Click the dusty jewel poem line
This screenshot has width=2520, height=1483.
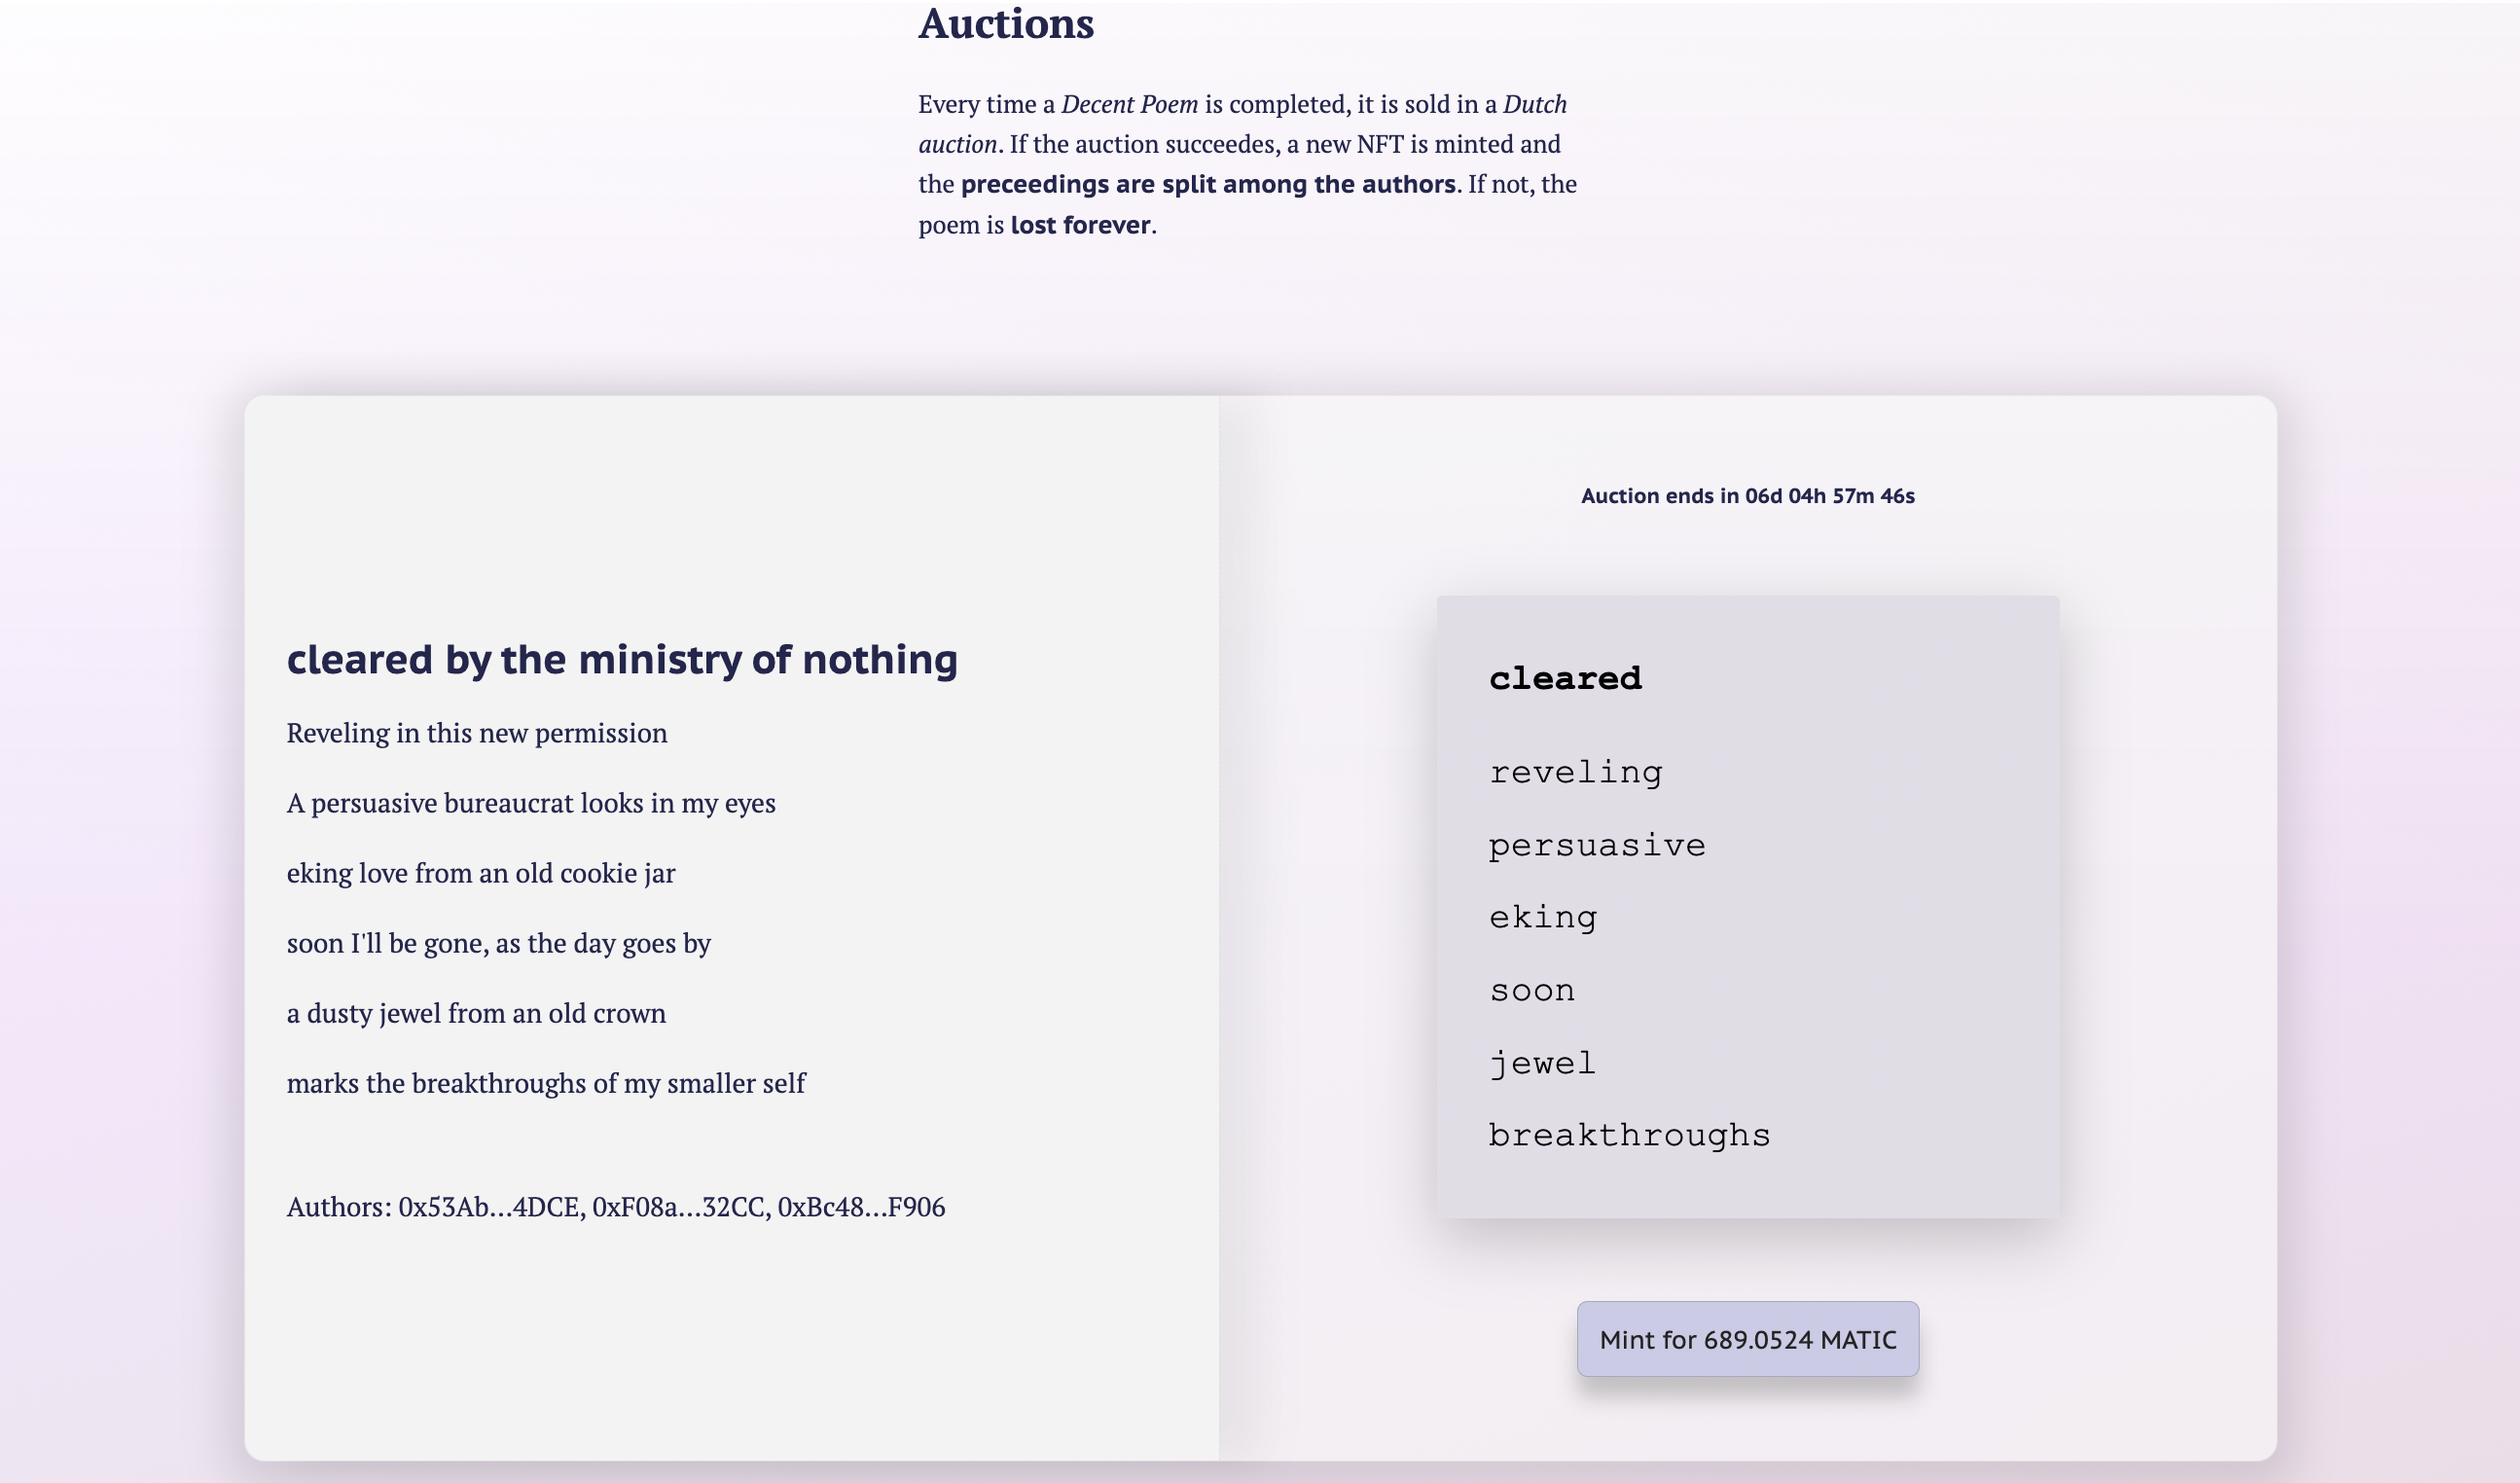(476, 1013)
